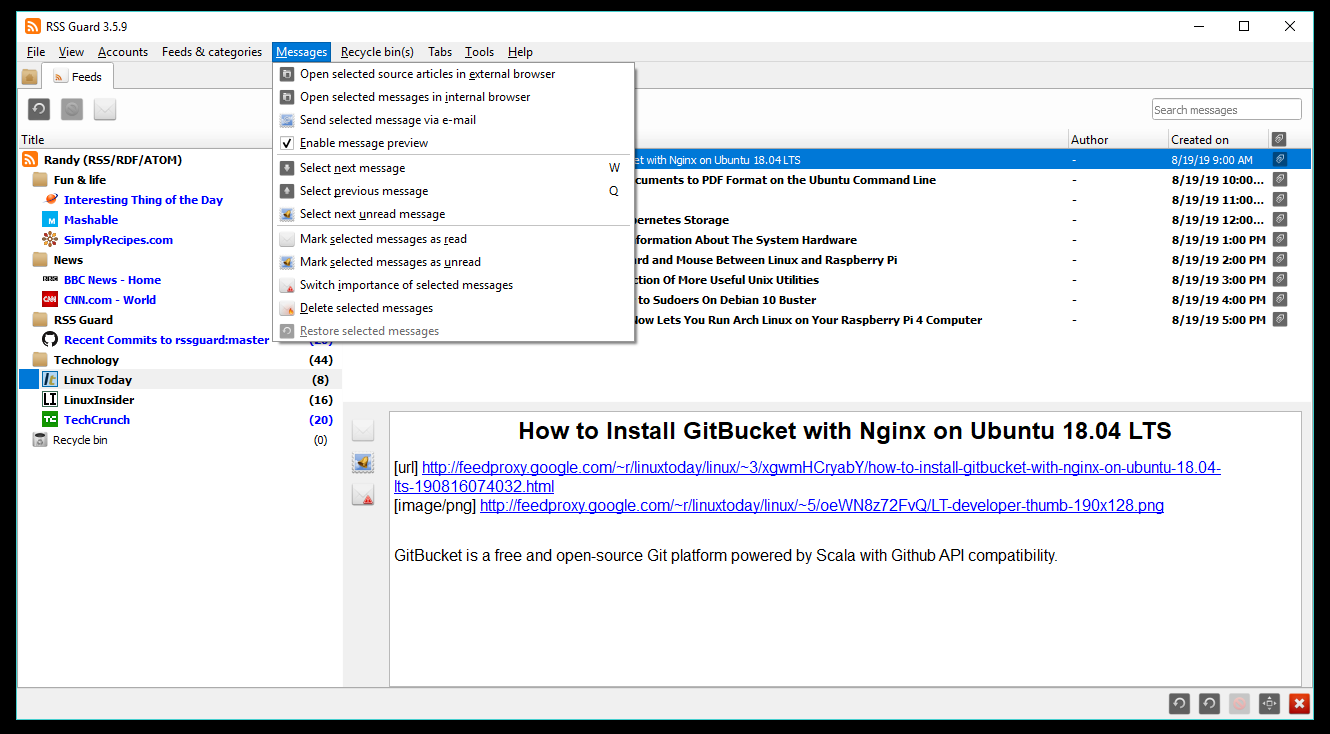Choose Delete selected messages

pyautogui.click(x=454, y=308)
